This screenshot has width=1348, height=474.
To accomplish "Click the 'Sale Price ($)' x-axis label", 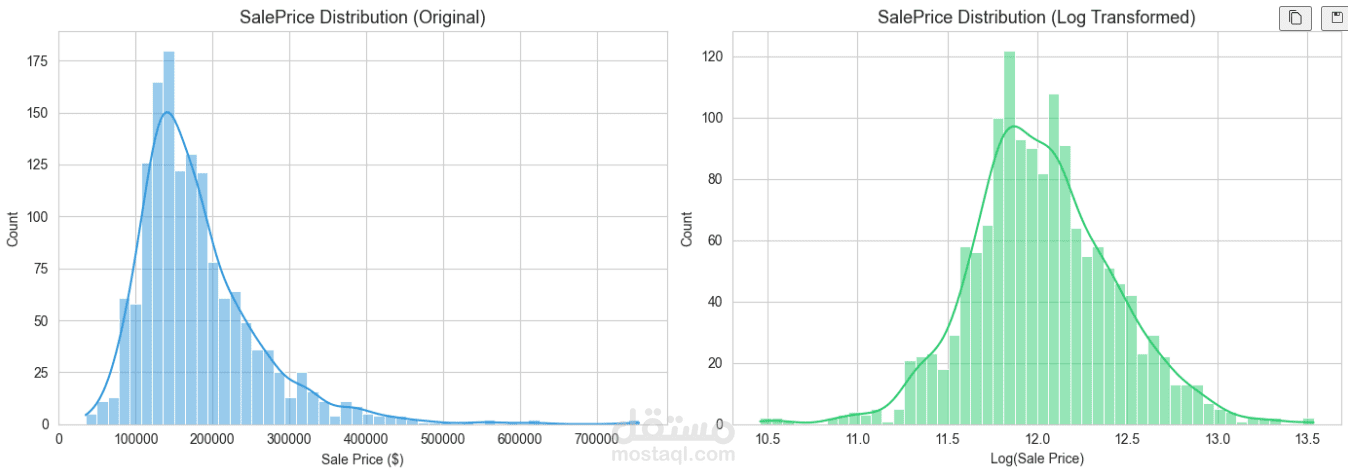I will [362, 459].
